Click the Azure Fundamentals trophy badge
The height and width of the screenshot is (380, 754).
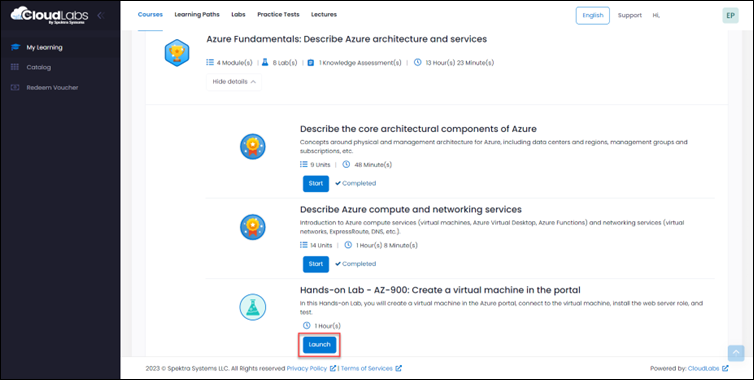tap(177, 53)
